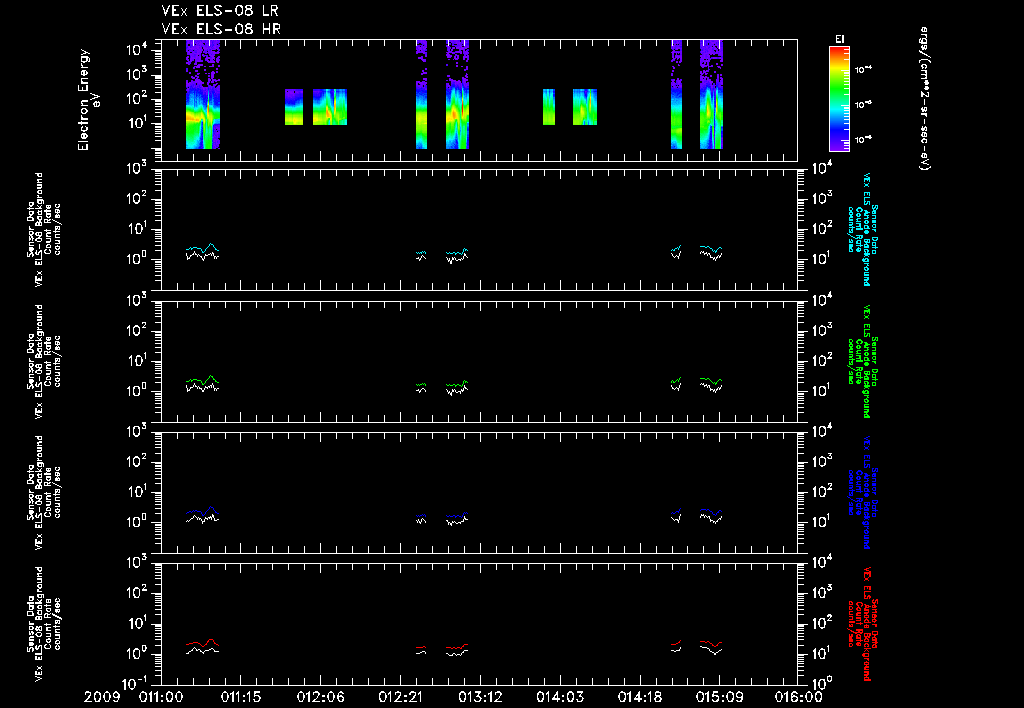
Task: Select the 'VEx ELS-08 LR' title text
Action: 220,11
